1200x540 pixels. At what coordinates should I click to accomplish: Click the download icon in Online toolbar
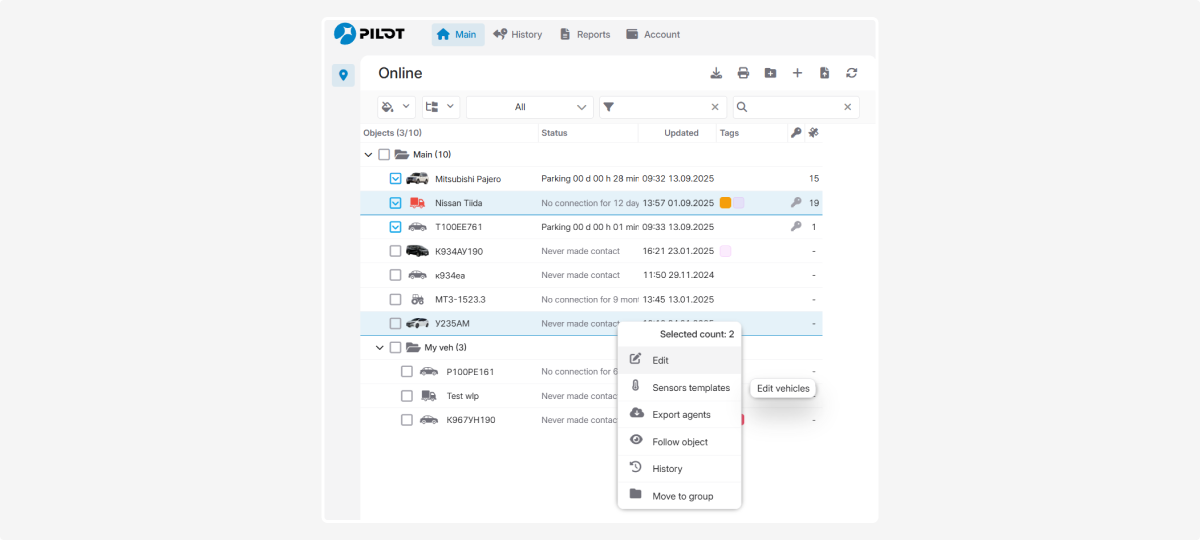(716, 73)
